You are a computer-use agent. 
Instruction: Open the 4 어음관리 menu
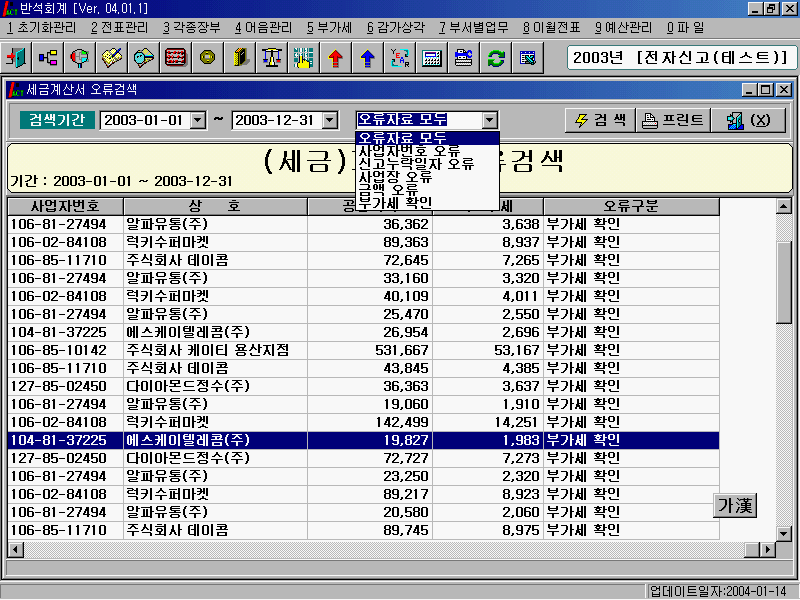(x=263, y=28)
